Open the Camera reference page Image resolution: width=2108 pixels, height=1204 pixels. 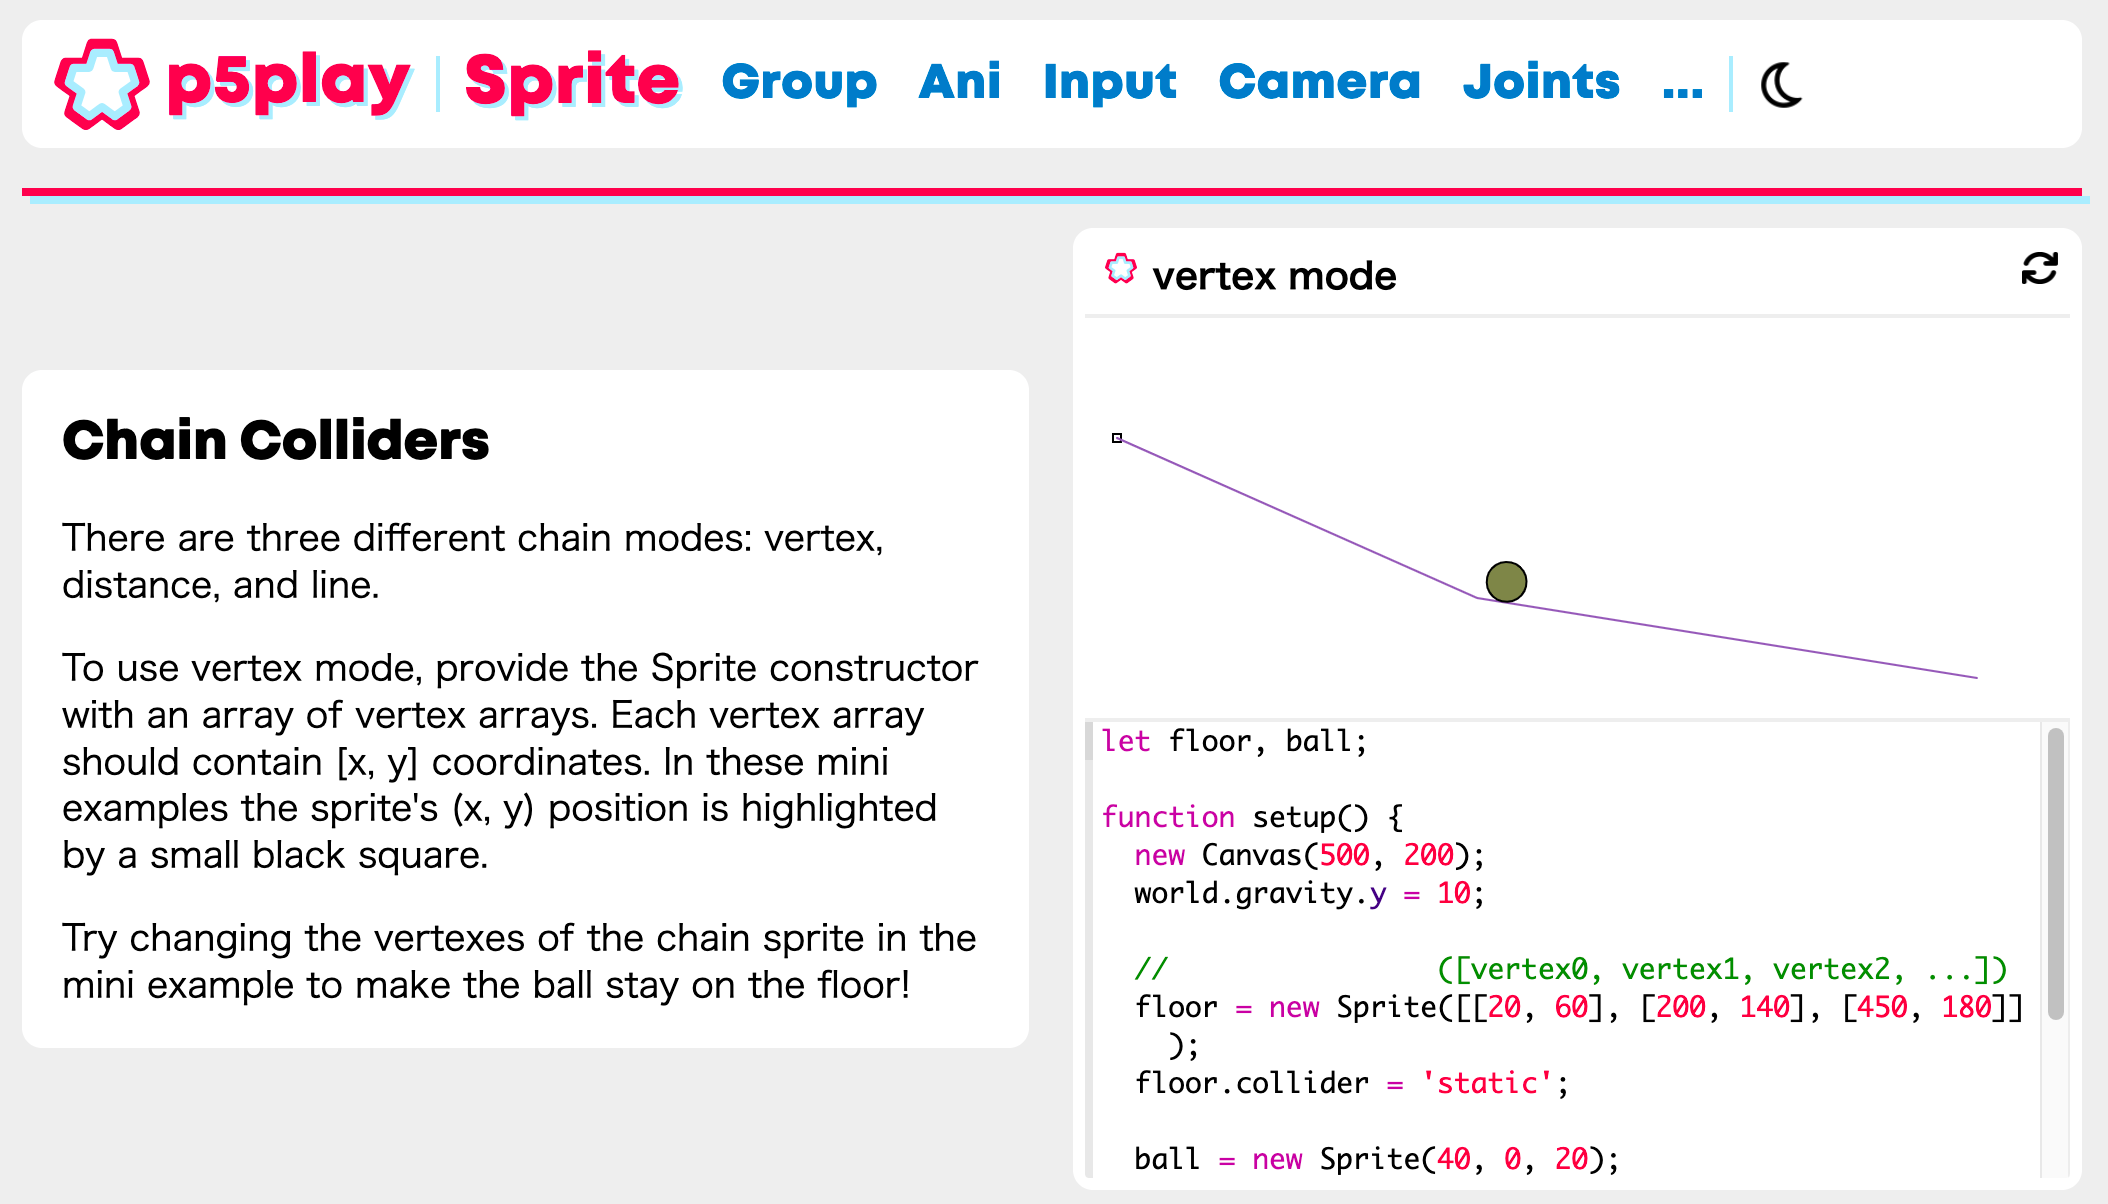[1320, 83]
